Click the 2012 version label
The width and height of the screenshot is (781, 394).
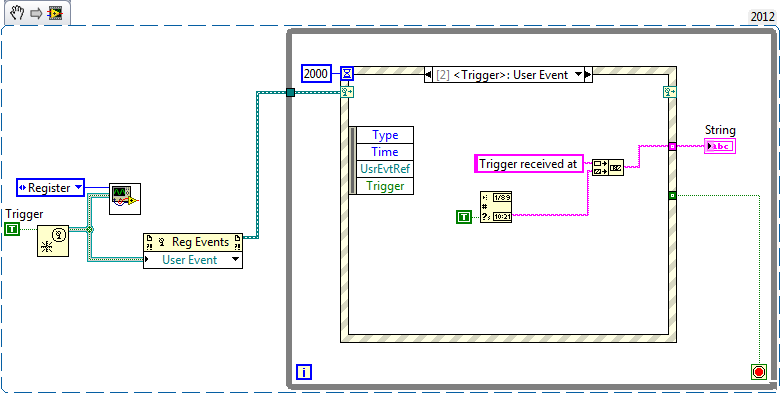(762, 16)
